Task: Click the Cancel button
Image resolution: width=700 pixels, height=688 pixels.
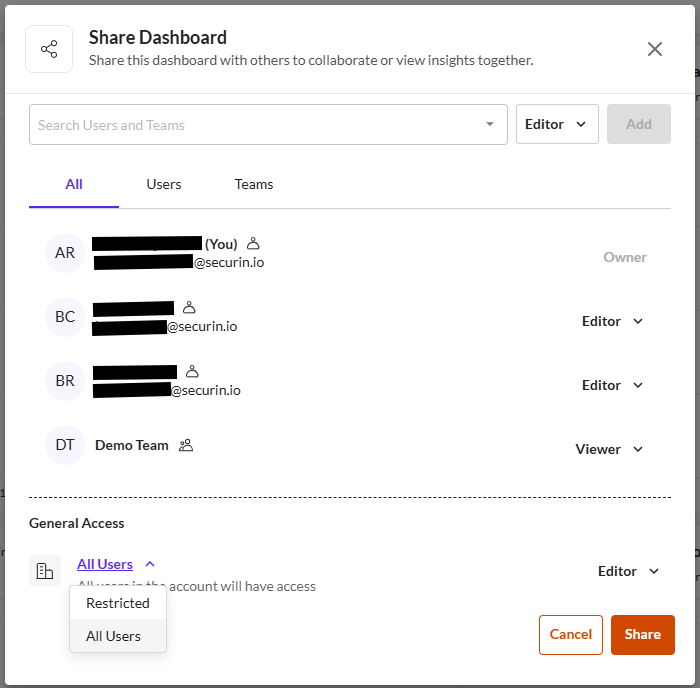Action: pyautogui.click(x=571, y=634)
